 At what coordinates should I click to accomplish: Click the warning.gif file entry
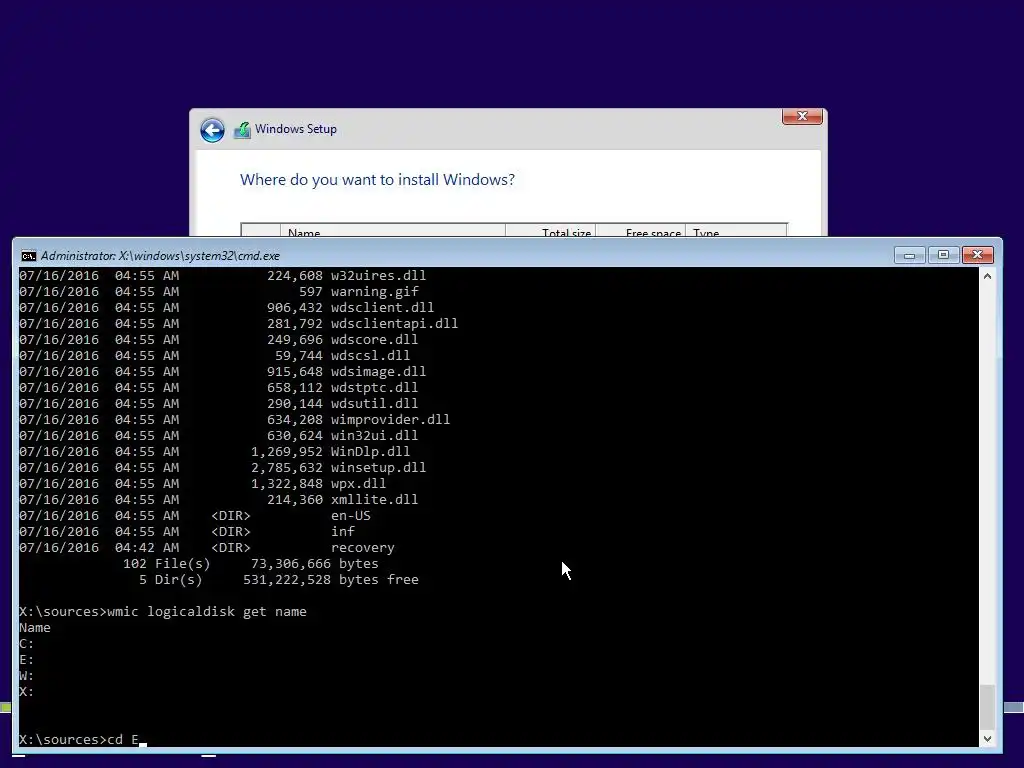click(219, 292)
